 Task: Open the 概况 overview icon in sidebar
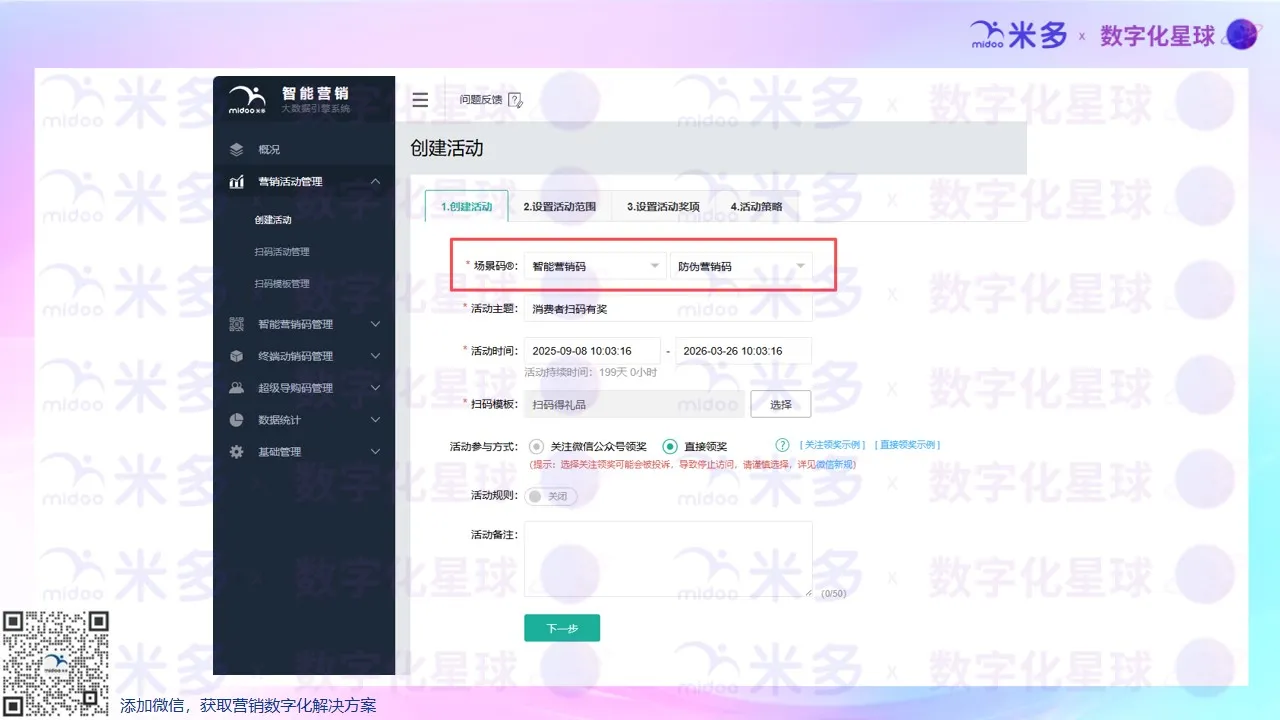coord(236,149)
